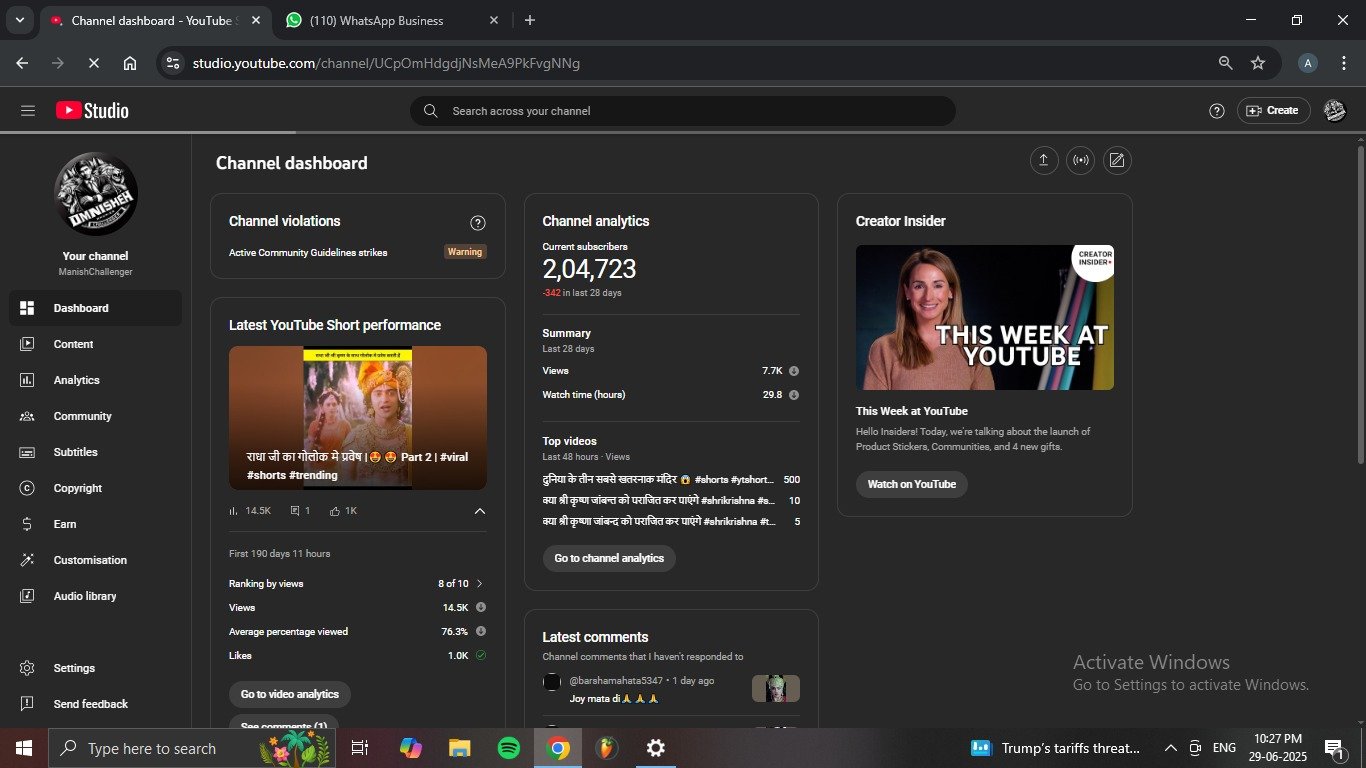Viewport: 1366px width, 768px height.
Task: Open Audio library in the sidebar
Action: coord(95,596)
